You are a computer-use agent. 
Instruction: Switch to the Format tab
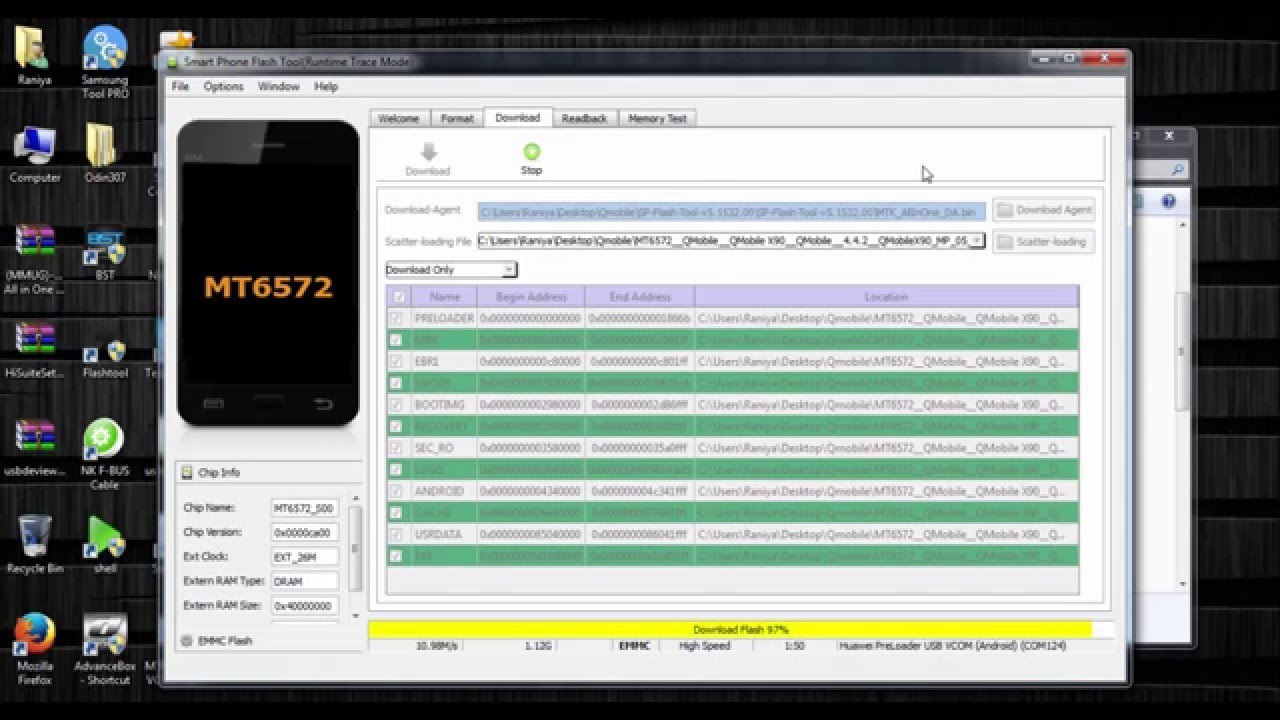coord(457,118)
